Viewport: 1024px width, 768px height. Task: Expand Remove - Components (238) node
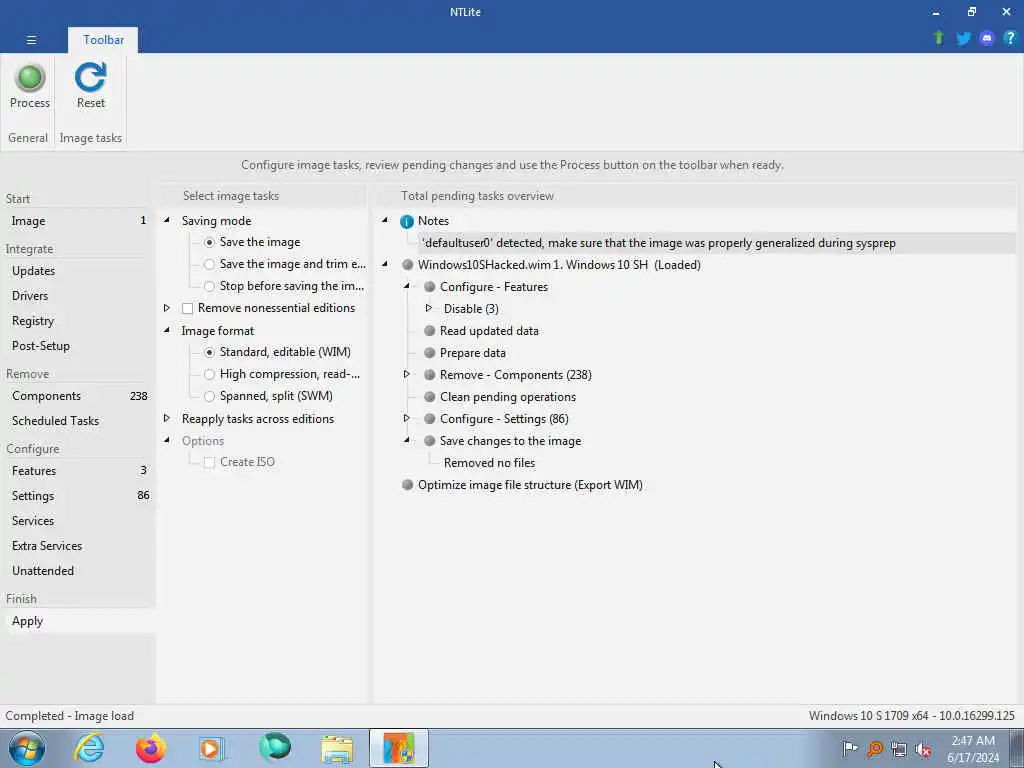pos(406,374)
